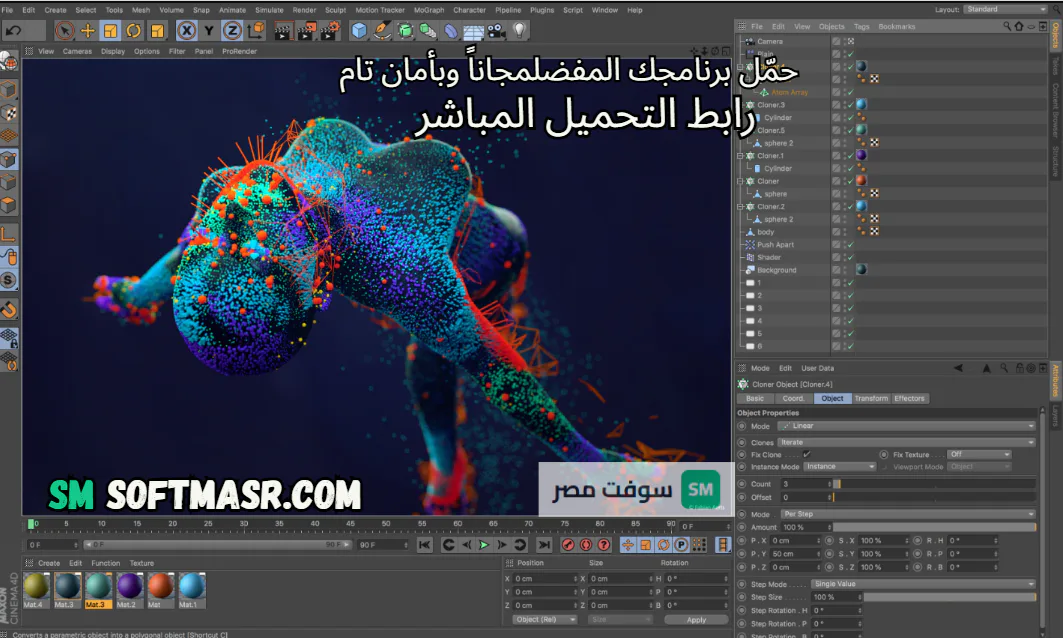This screenshot has height=638, width=1063.
Task: Toggle the Z axis lock
Action: pos(232,31)
